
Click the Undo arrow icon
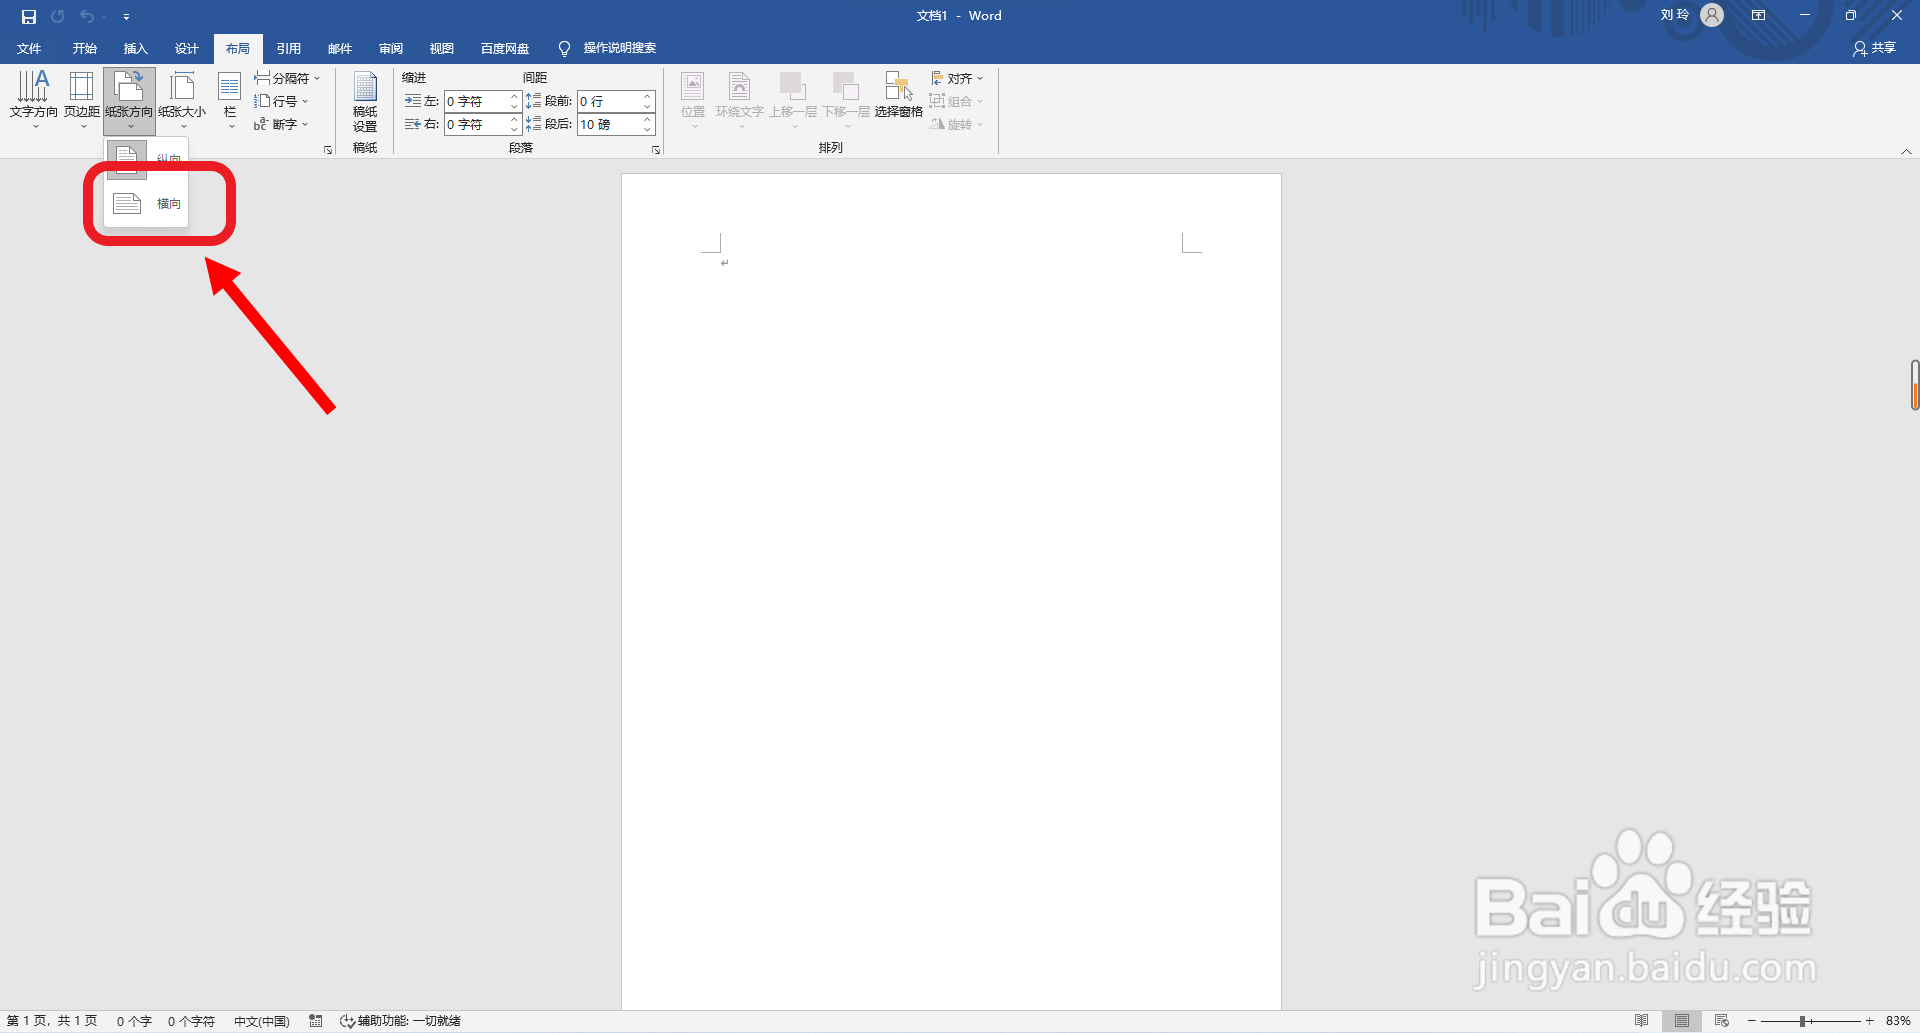pos(87,16)
